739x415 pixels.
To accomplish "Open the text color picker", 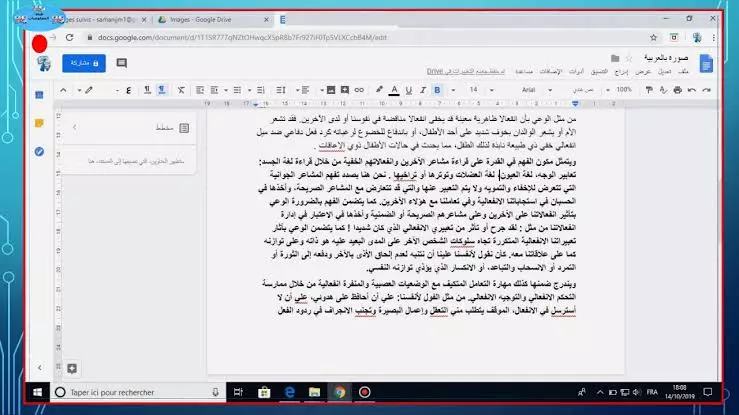I will tap(394, 90).
